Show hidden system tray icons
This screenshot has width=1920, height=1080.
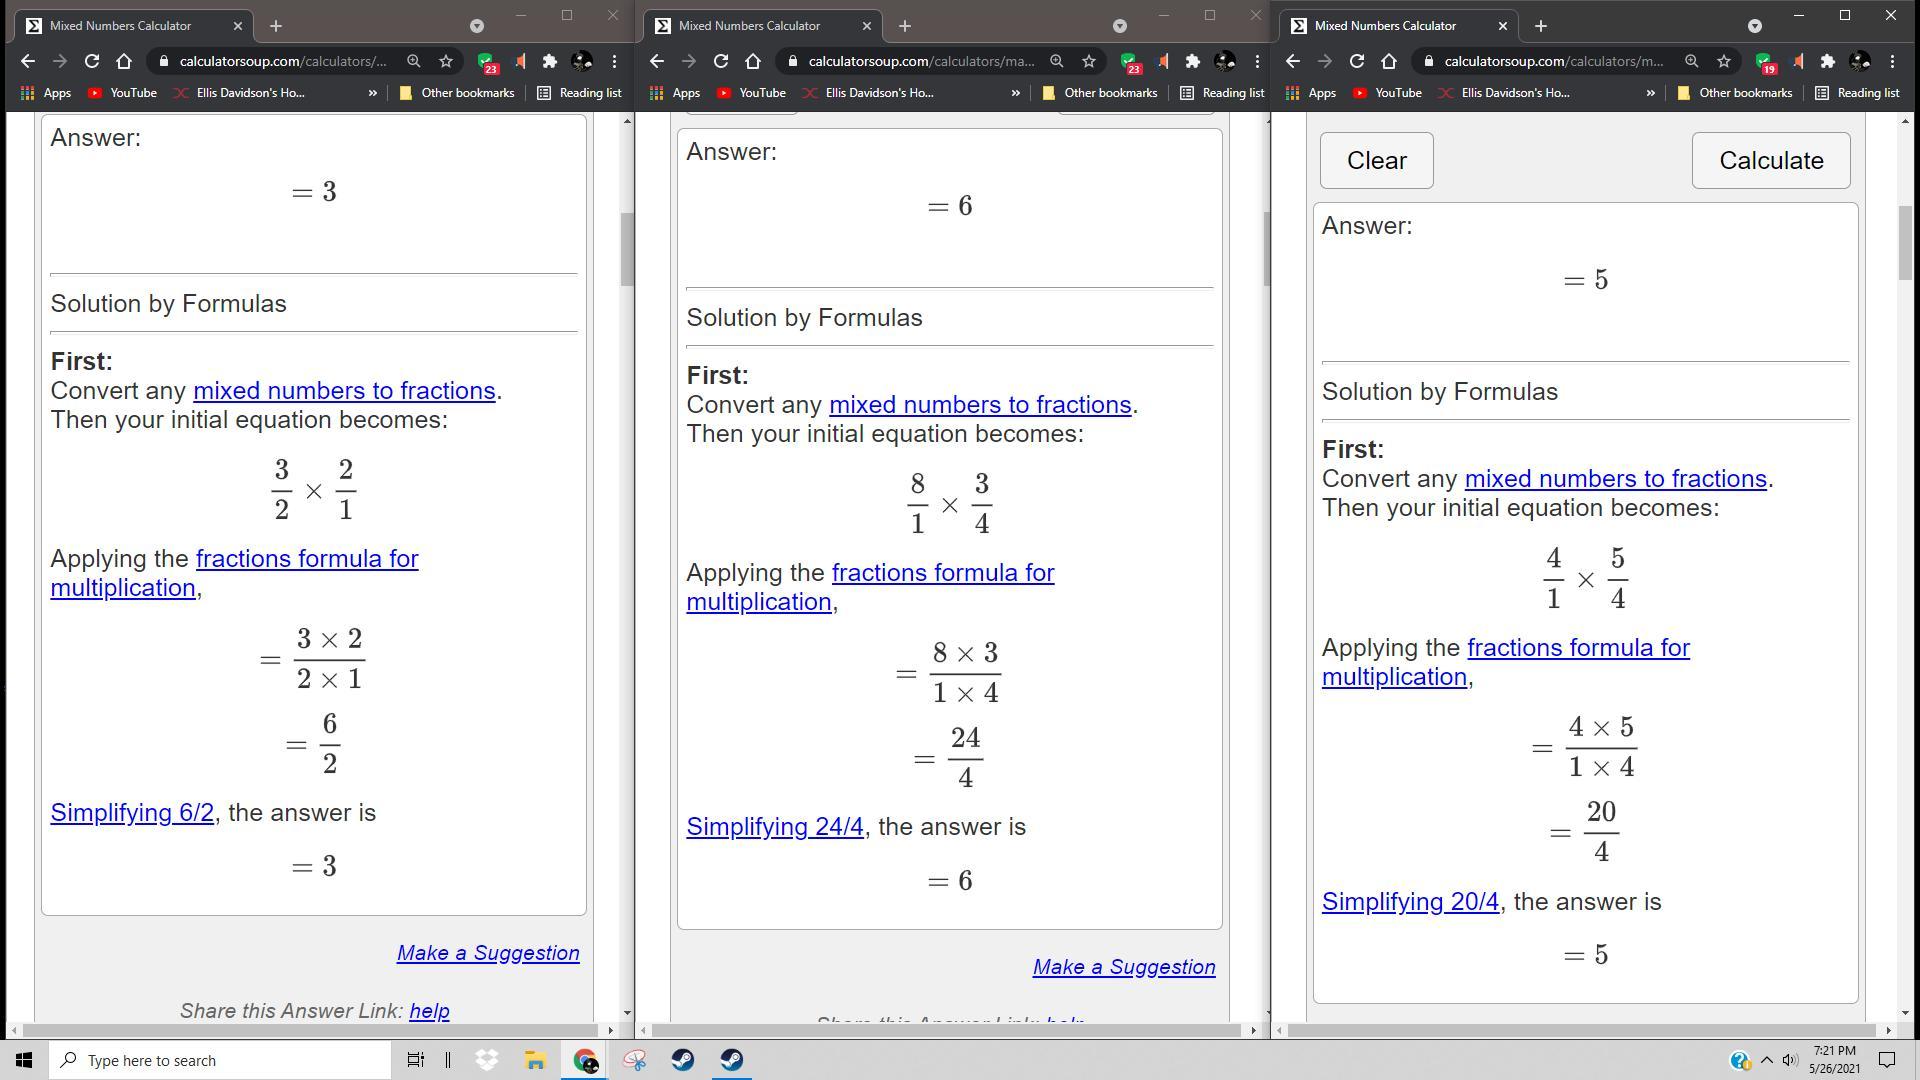tap(1766, 1060)
